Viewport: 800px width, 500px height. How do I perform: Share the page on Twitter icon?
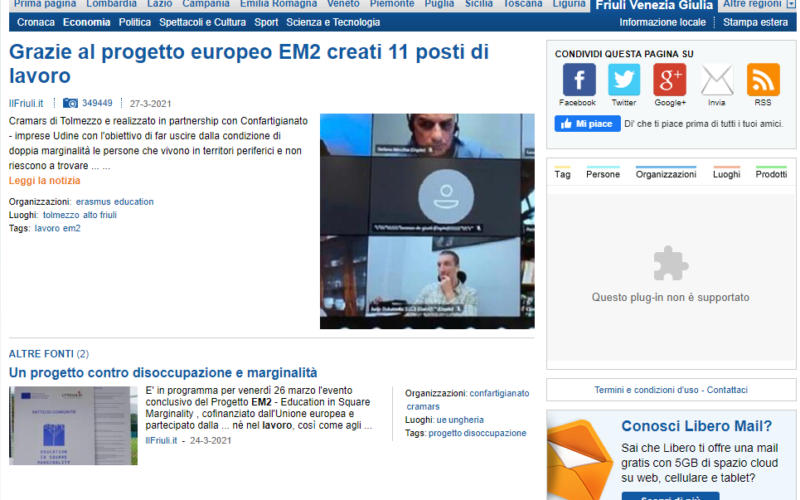pyautogui.click(x=623, y=80)
